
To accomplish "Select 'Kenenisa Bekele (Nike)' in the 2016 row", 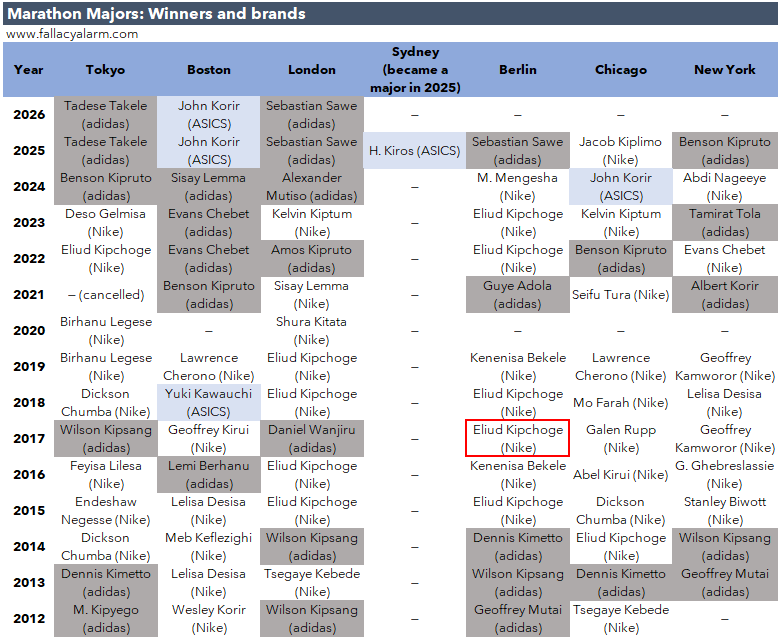I will pyautogui.click(x=518, y=475).
